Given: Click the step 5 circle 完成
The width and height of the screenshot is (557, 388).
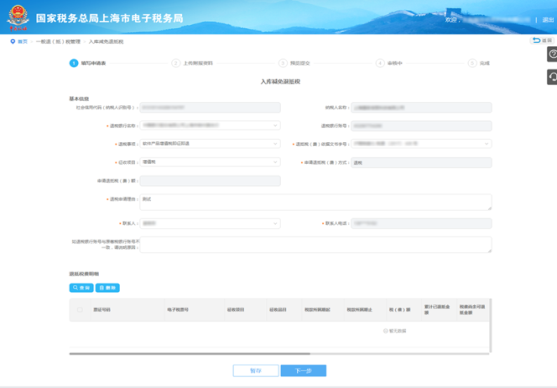Looking at the screenshot, I should 472,63.
